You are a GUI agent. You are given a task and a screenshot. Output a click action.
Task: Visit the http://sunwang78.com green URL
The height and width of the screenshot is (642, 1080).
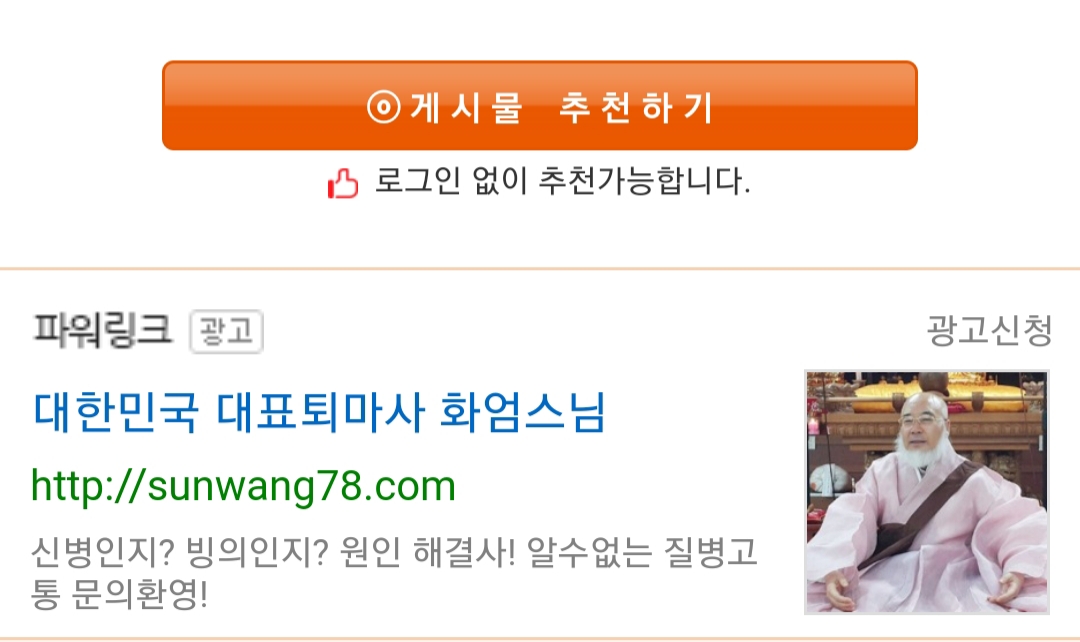tap(244, 486)
